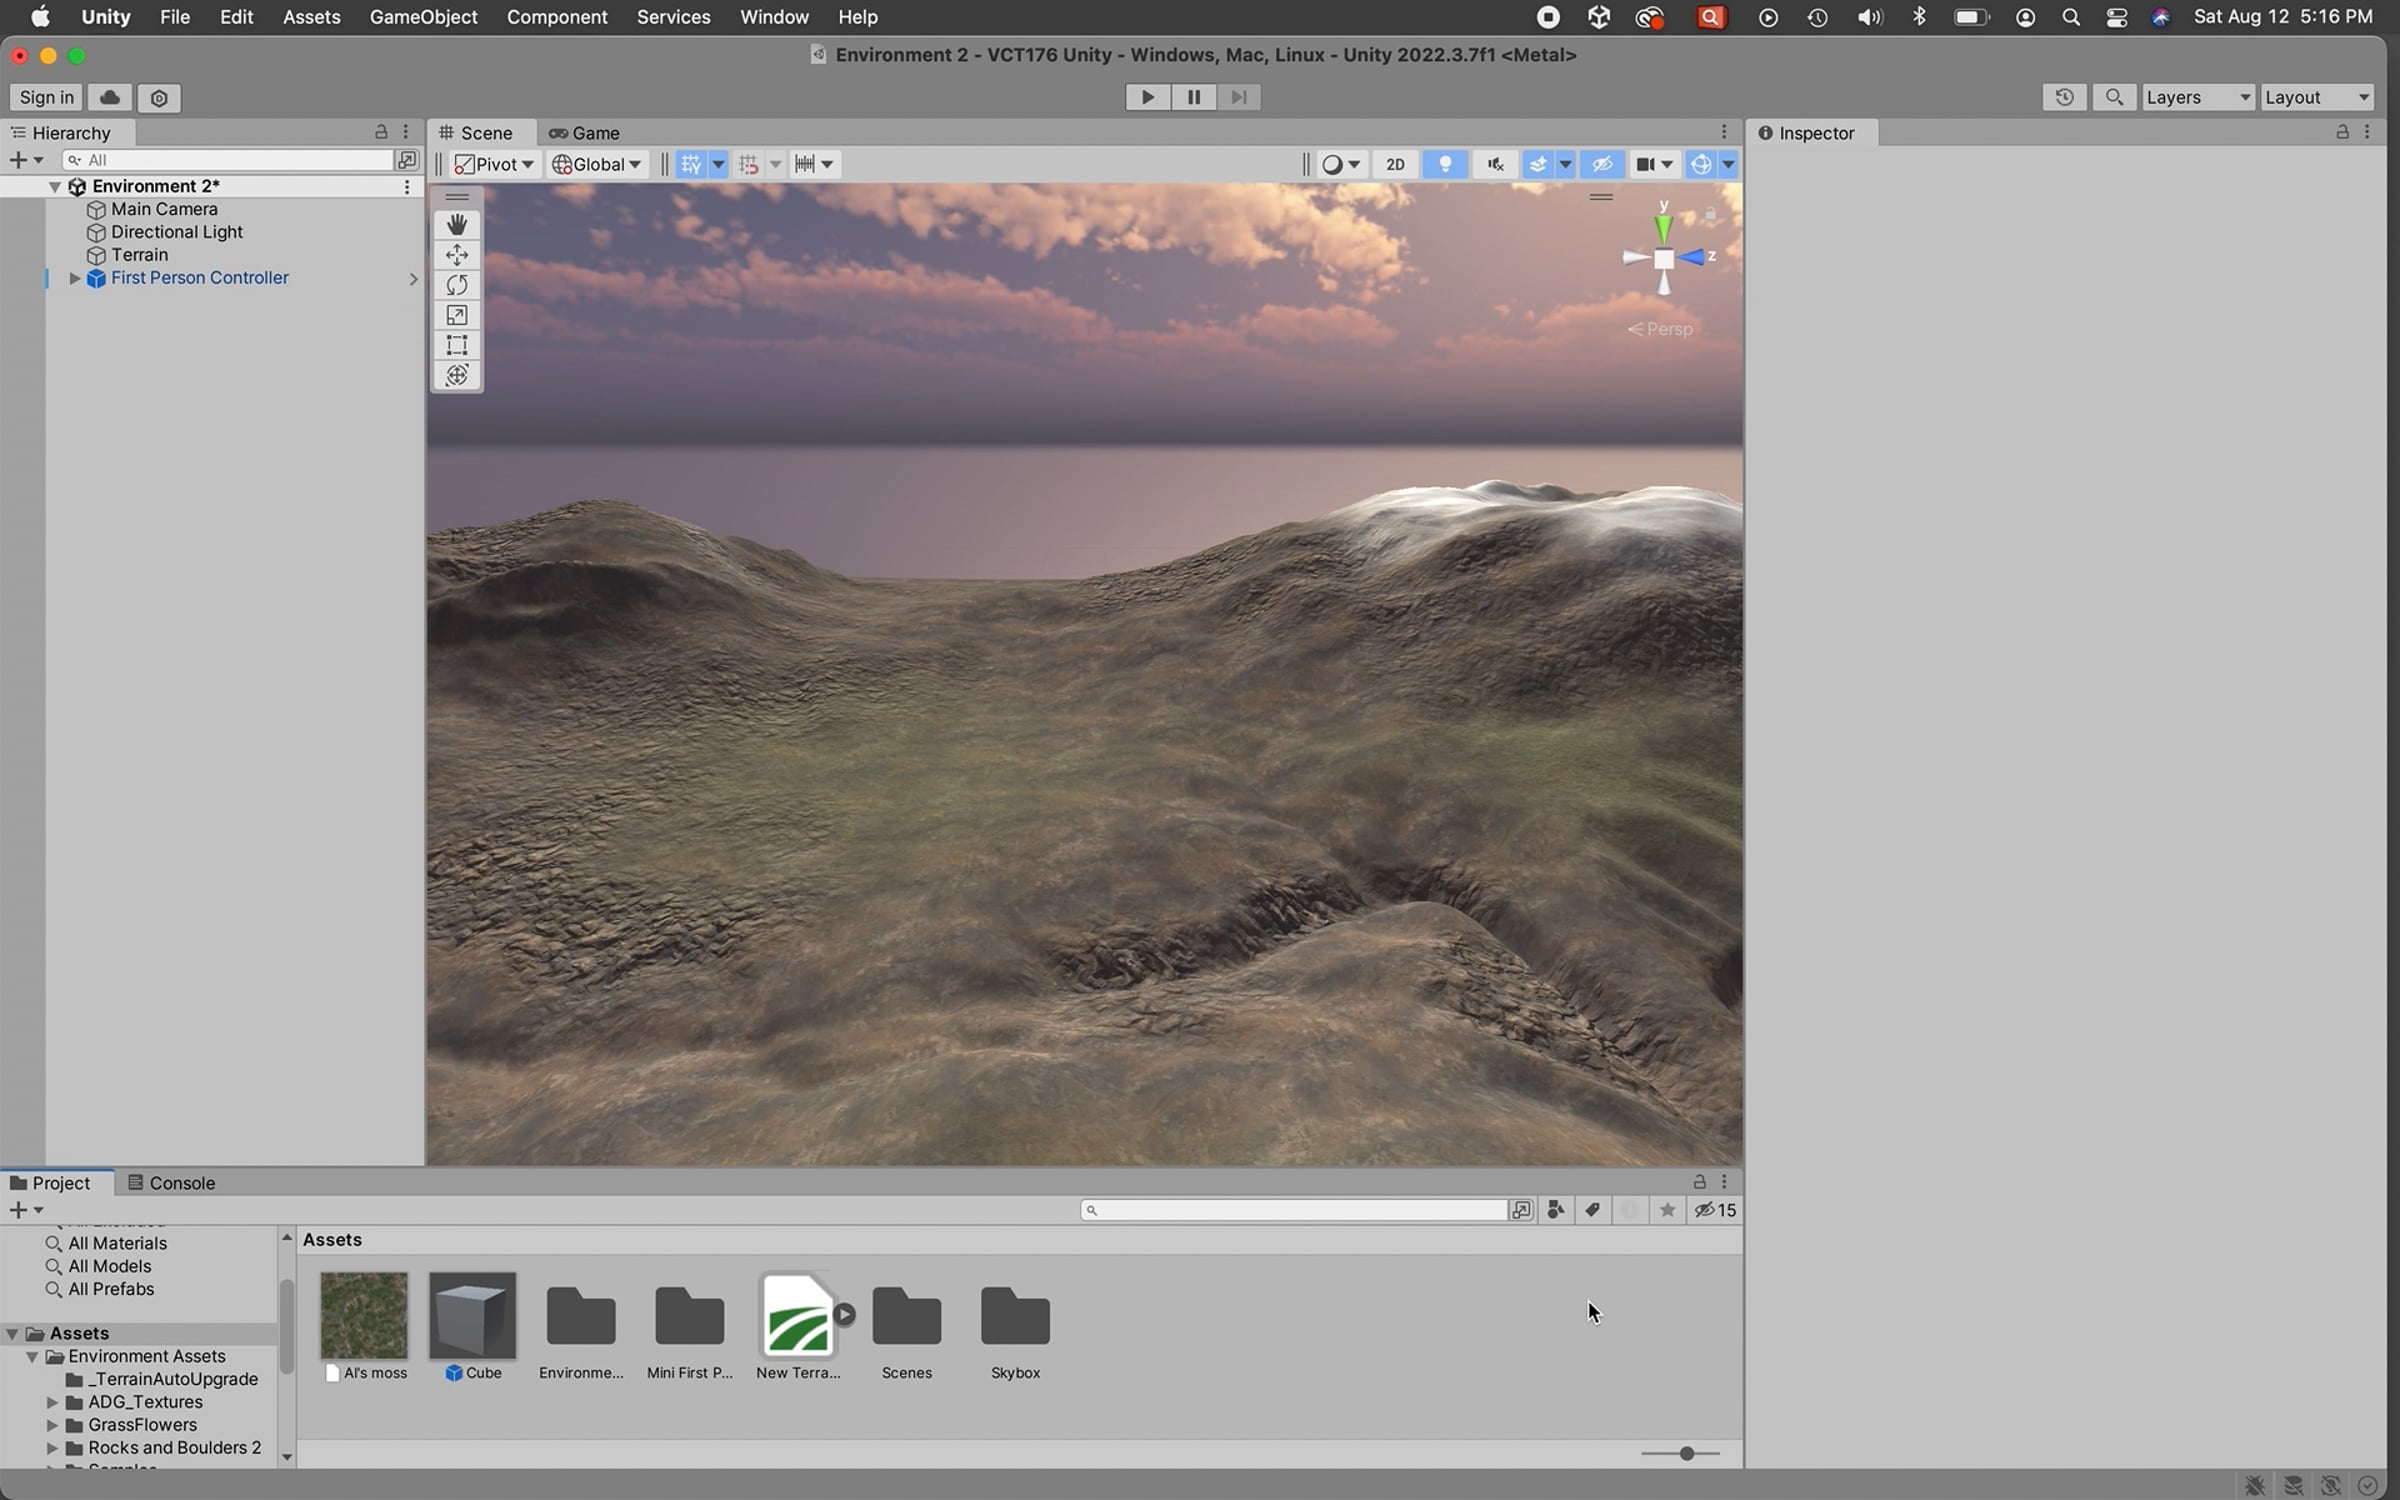
Task: Open Unity Cloud services icon
Action: pyautogui.click(x=110, y=97)
